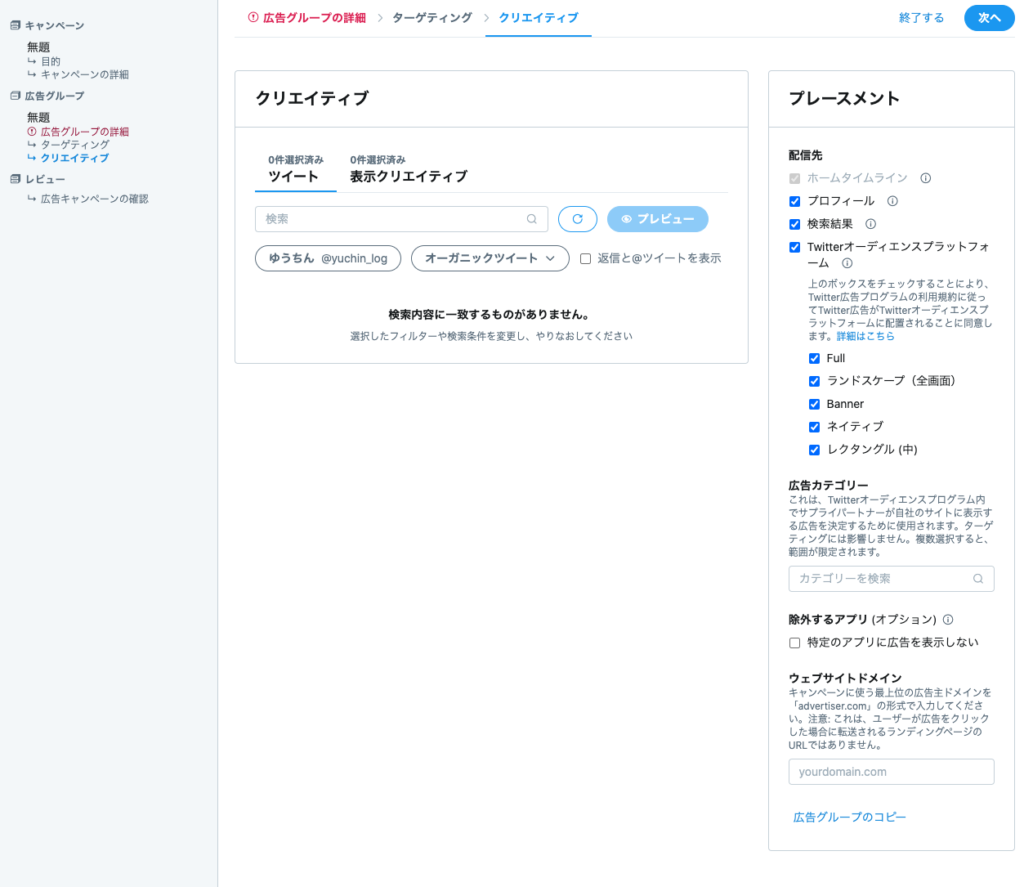Click the yourdomain.com input field
This screenshot has height=887, width=1024.
(890, 772)
